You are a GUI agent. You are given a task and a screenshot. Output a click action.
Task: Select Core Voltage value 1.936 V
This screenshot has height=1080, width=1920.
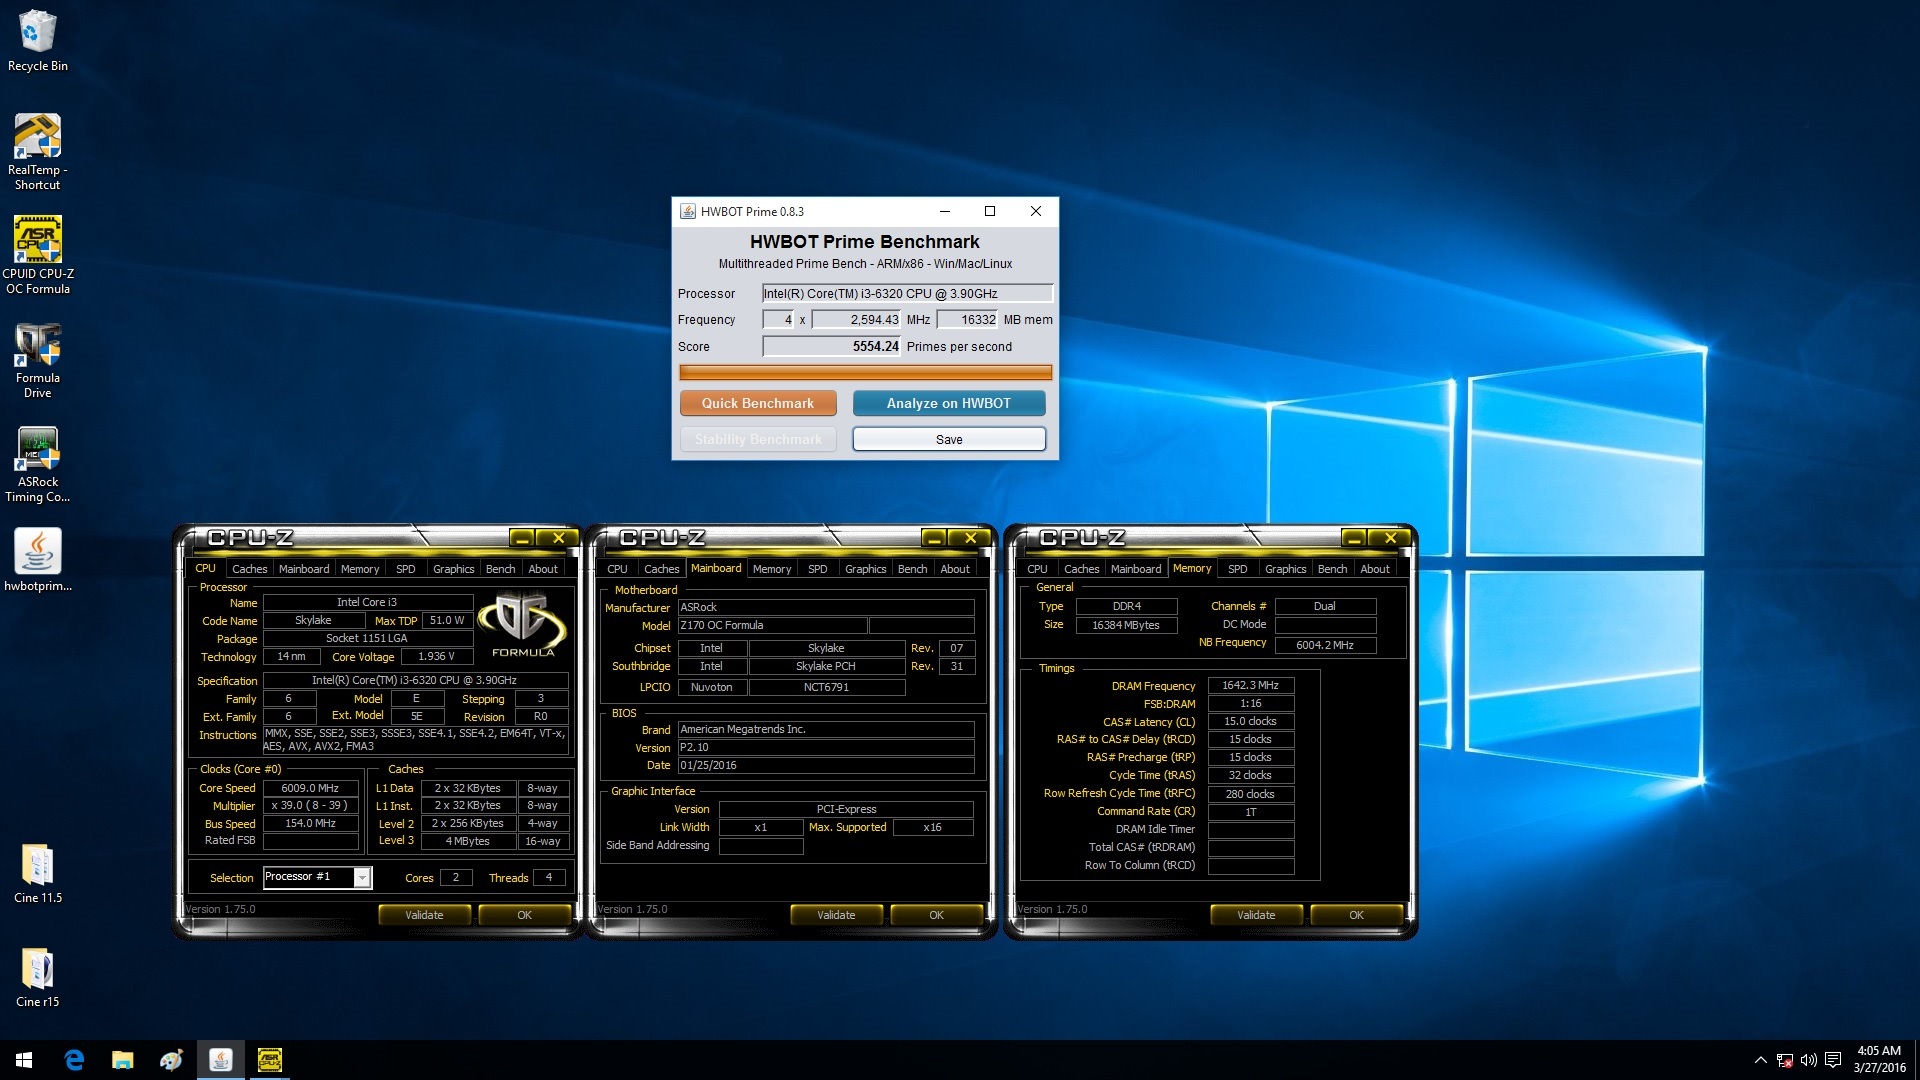tap(436, 656)
